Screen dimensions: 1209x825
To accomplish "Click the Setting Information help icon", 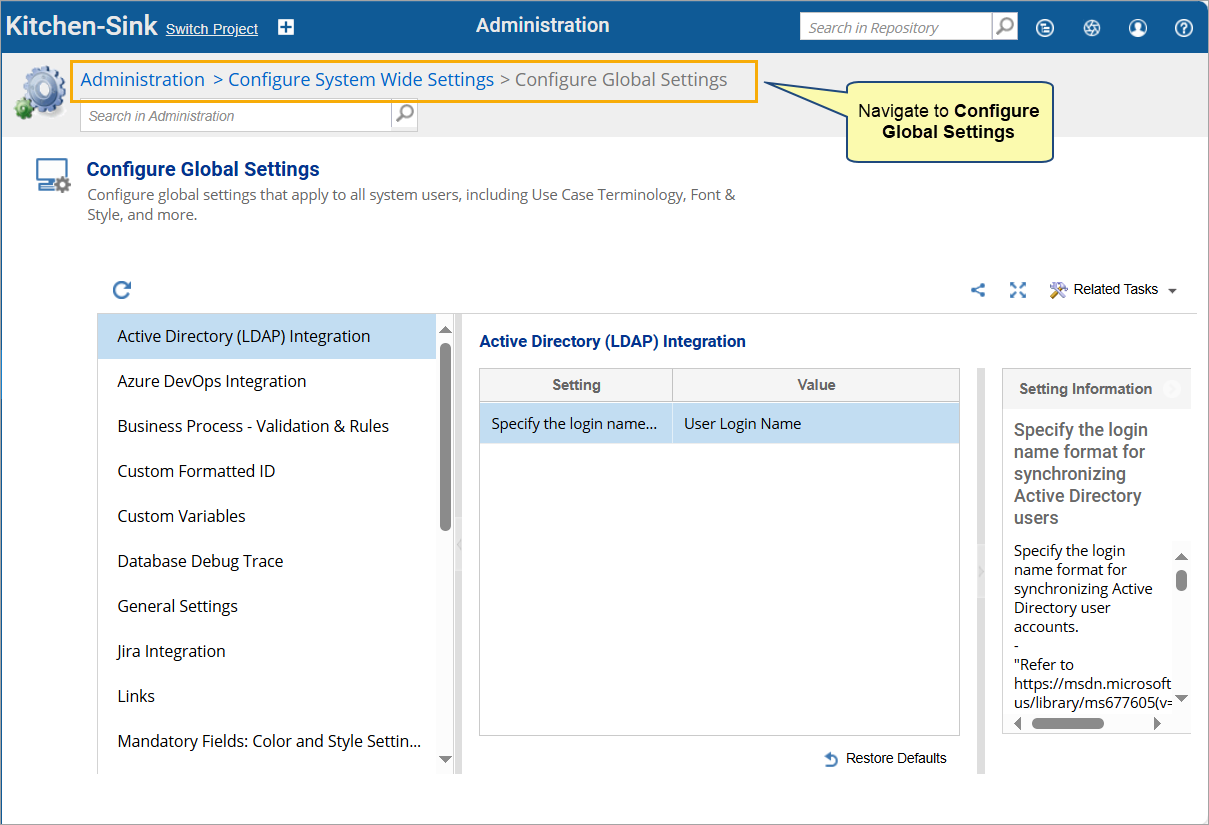I will pyautogui.click(x=1171, y=389).
